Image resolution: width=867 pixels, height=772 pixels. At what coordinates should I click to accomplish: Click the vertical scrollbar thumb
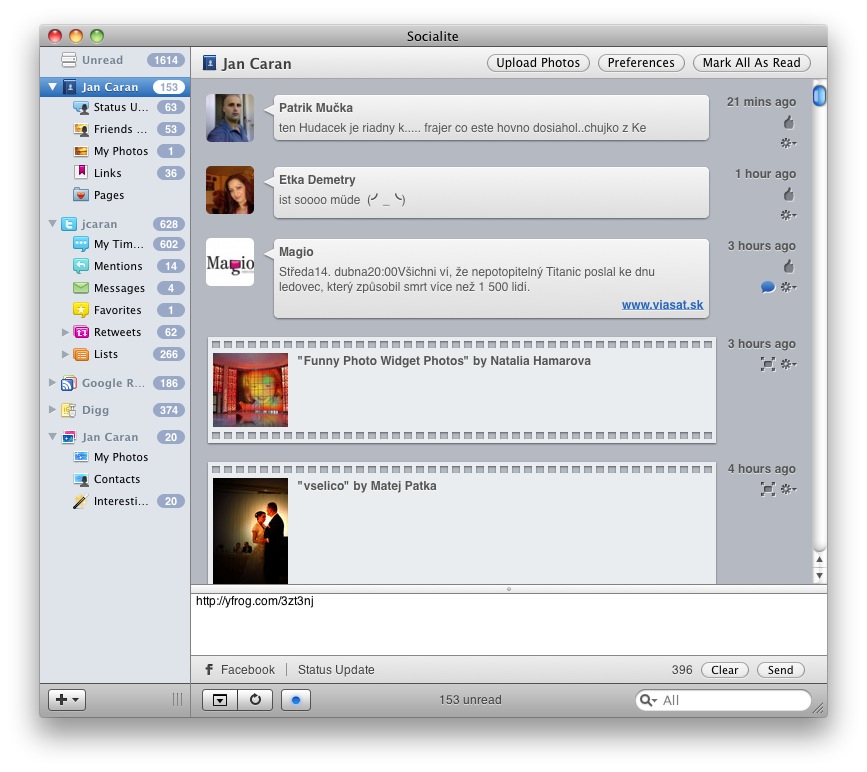point(819,94)
